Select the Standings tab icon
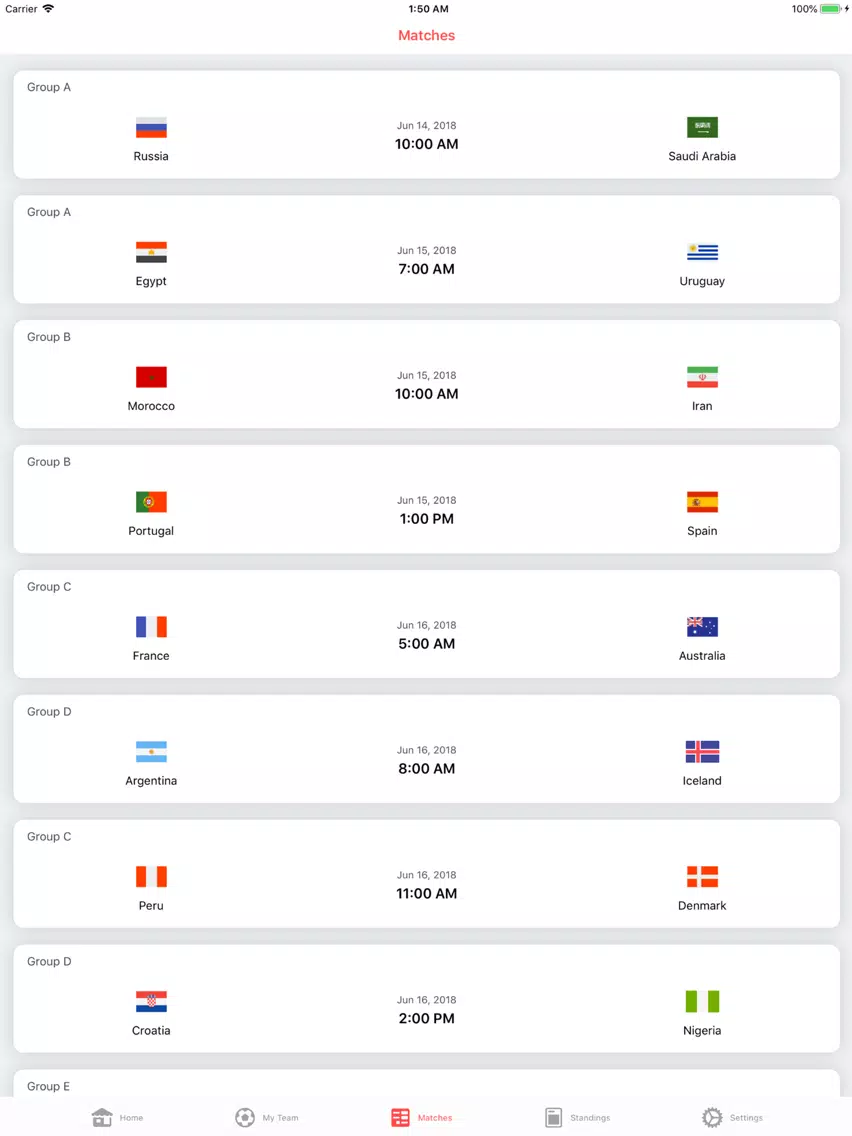852x1136 pixels. [x=554, y=1117]
